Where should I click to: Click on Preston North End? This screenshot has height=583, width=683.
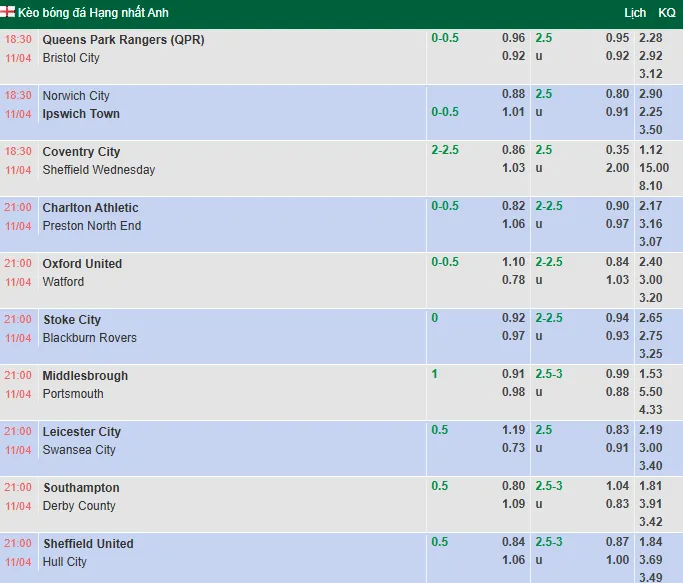(92, 226)
